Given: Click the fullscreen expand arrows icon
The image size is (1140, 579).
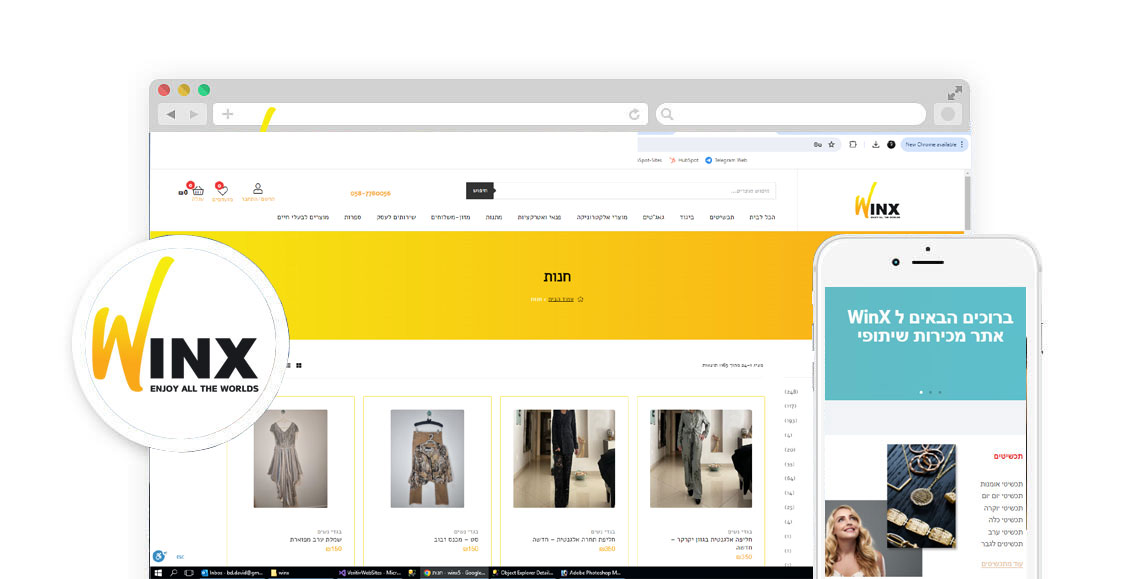Looking at the screenshot, I should pos(955,92).
